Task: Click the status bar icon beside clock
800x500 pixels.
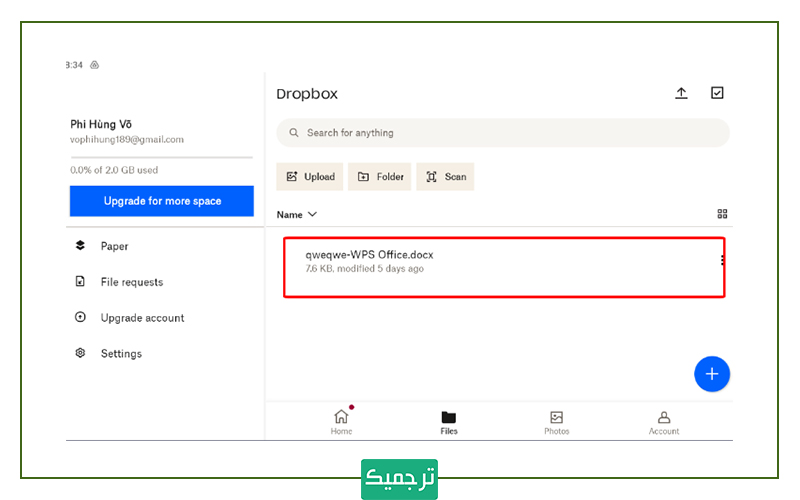Action: pyautogui.click(x=94, y=65)
